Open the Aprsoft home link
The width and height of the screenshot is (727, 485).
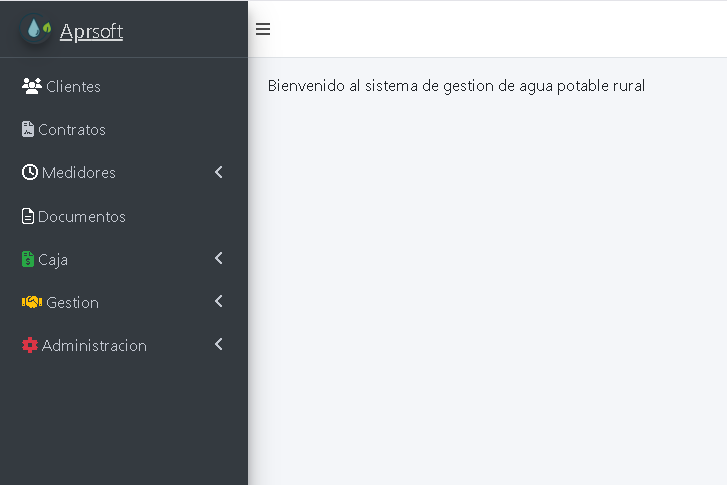coord(91,32)
